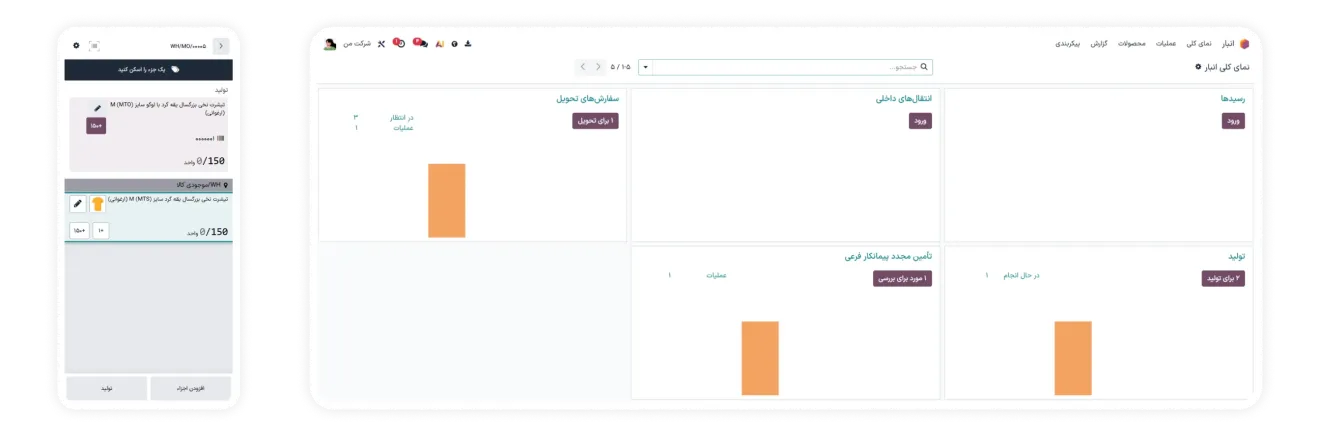Open the mobile barcode settings gear
Image resolution: width=1320 pixels, height=437 pixels.
pos(76,46)
